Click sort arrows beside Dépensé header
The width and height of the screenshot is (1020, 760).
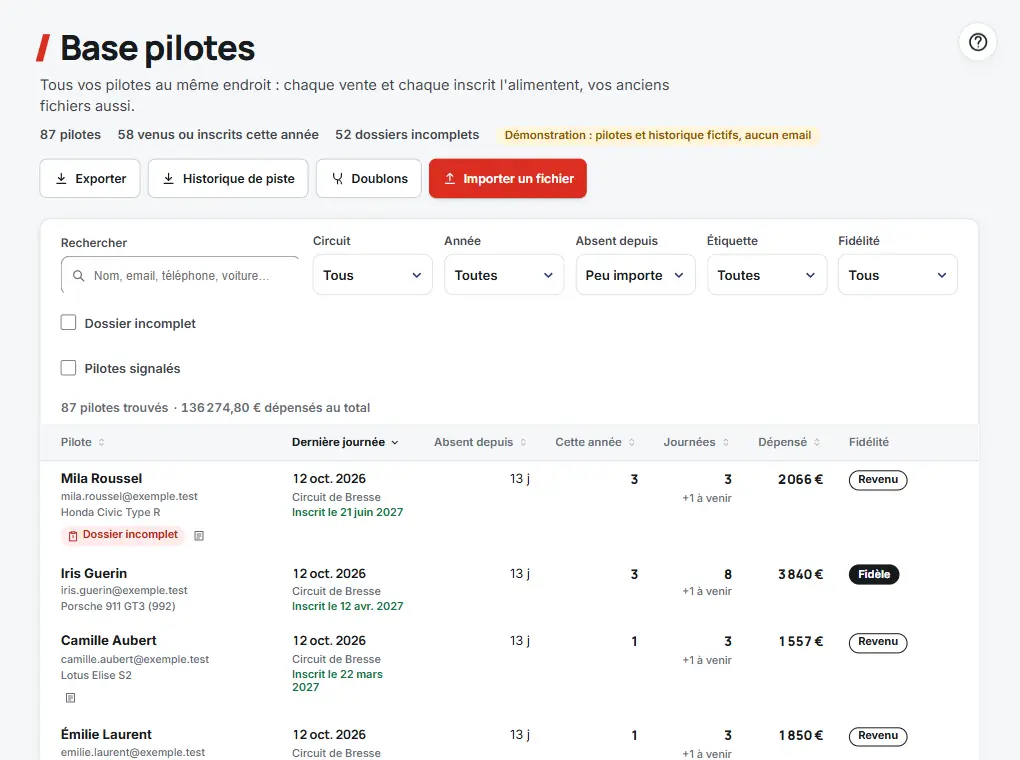pyautogui.click(x=816, y=442)
